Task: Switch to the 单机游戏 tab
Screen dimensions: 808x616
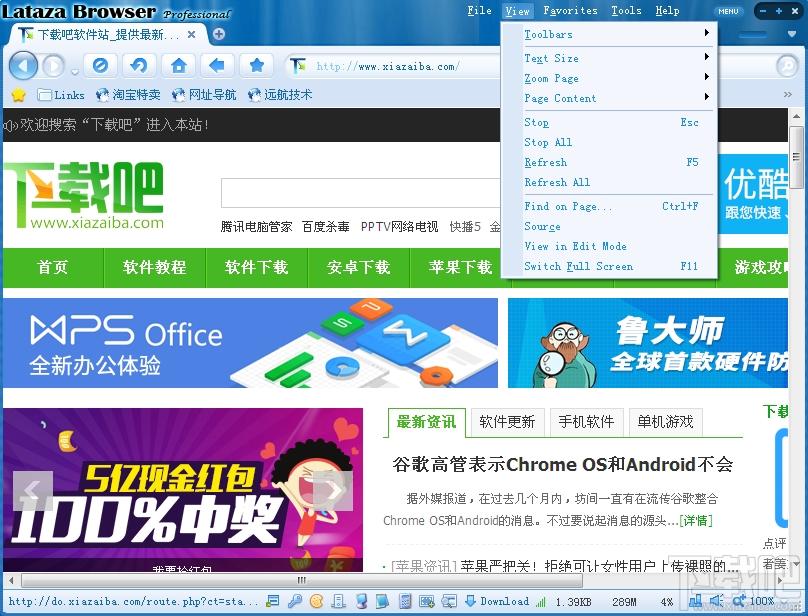Action: coord(666,422)
